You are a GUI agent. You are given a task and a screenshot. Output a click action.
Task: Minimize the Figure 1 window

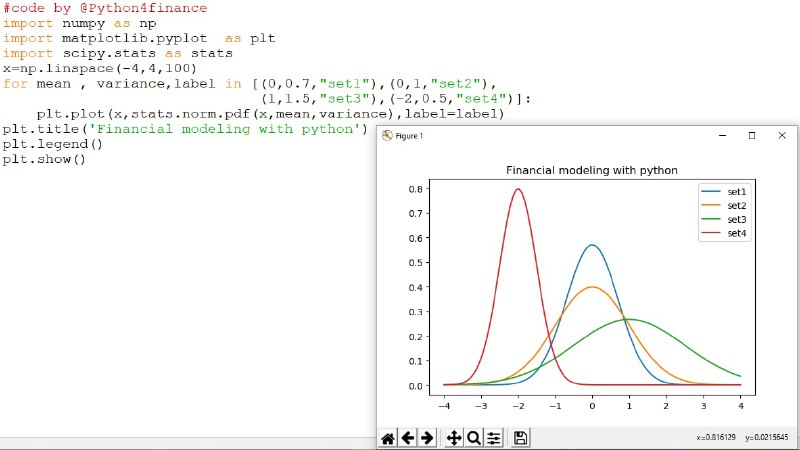point(722,136)
